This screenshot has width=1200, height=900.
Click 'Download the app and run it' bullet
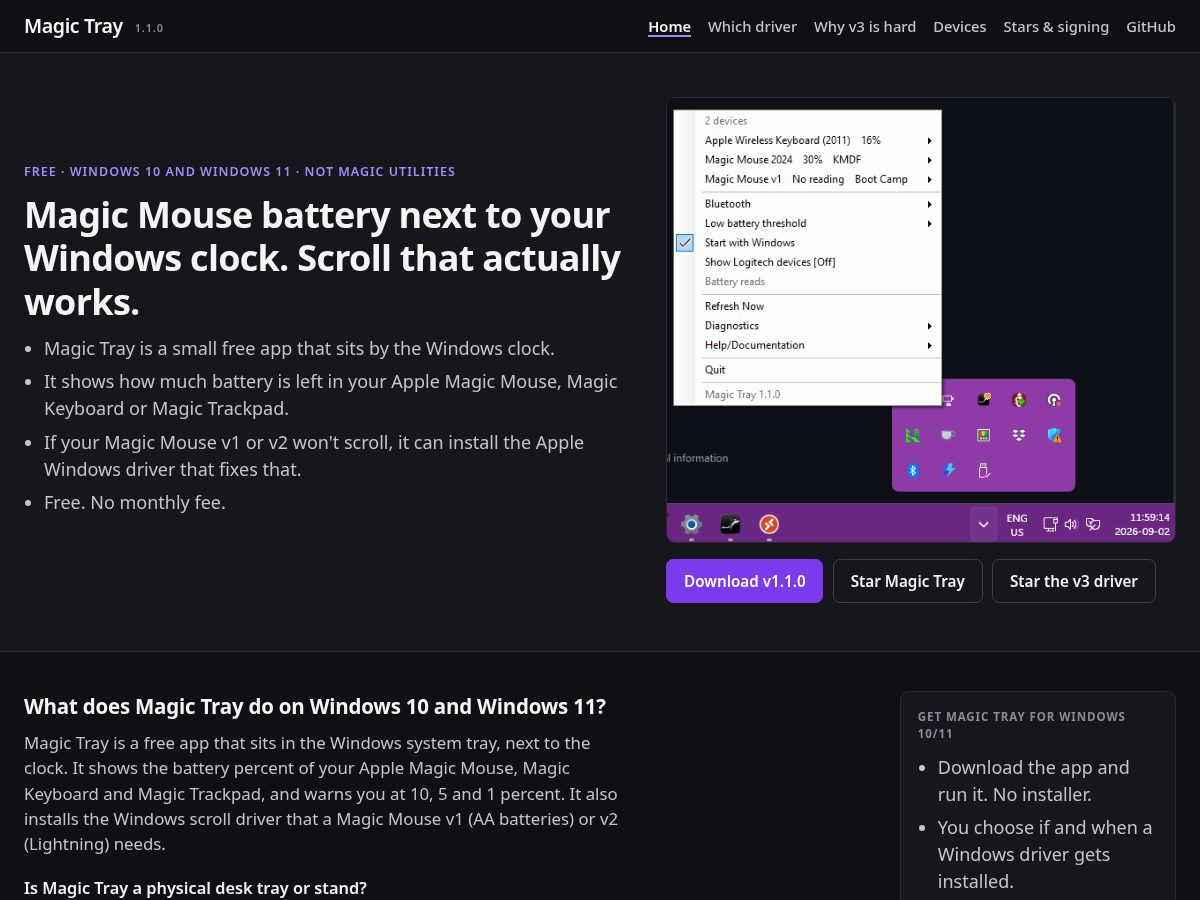[x=1034, y=781]
